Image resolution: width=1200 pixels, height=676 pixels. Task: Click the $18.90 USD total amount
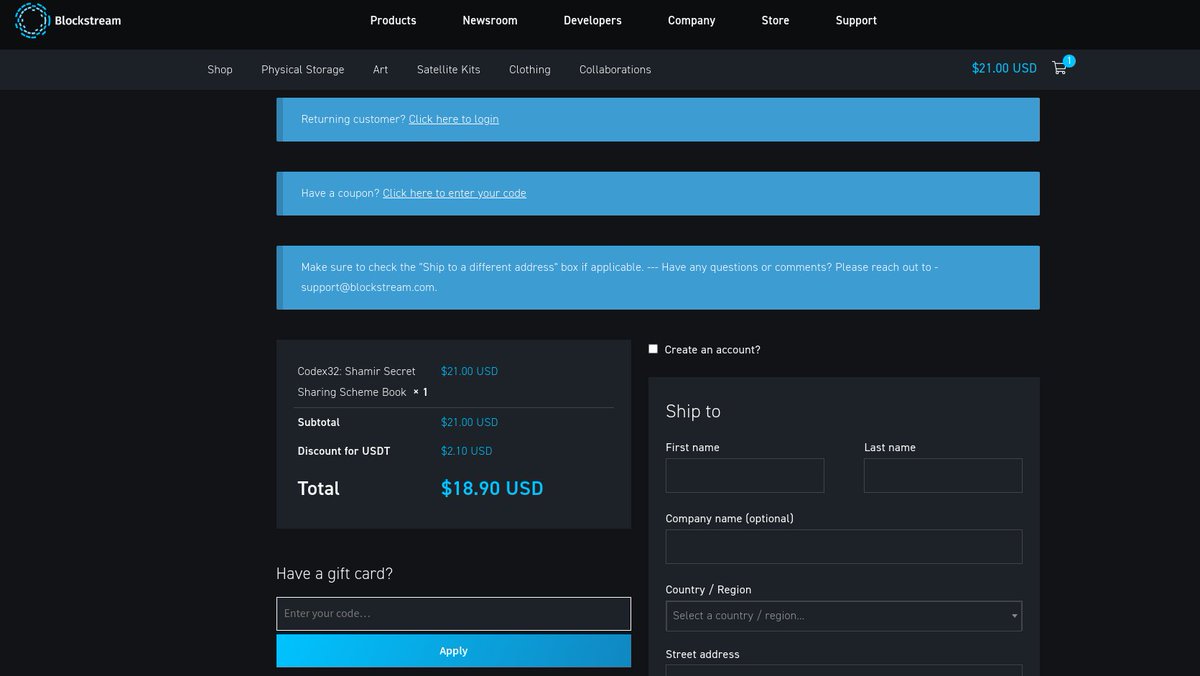pyautogui.click(x=492, y=488)
